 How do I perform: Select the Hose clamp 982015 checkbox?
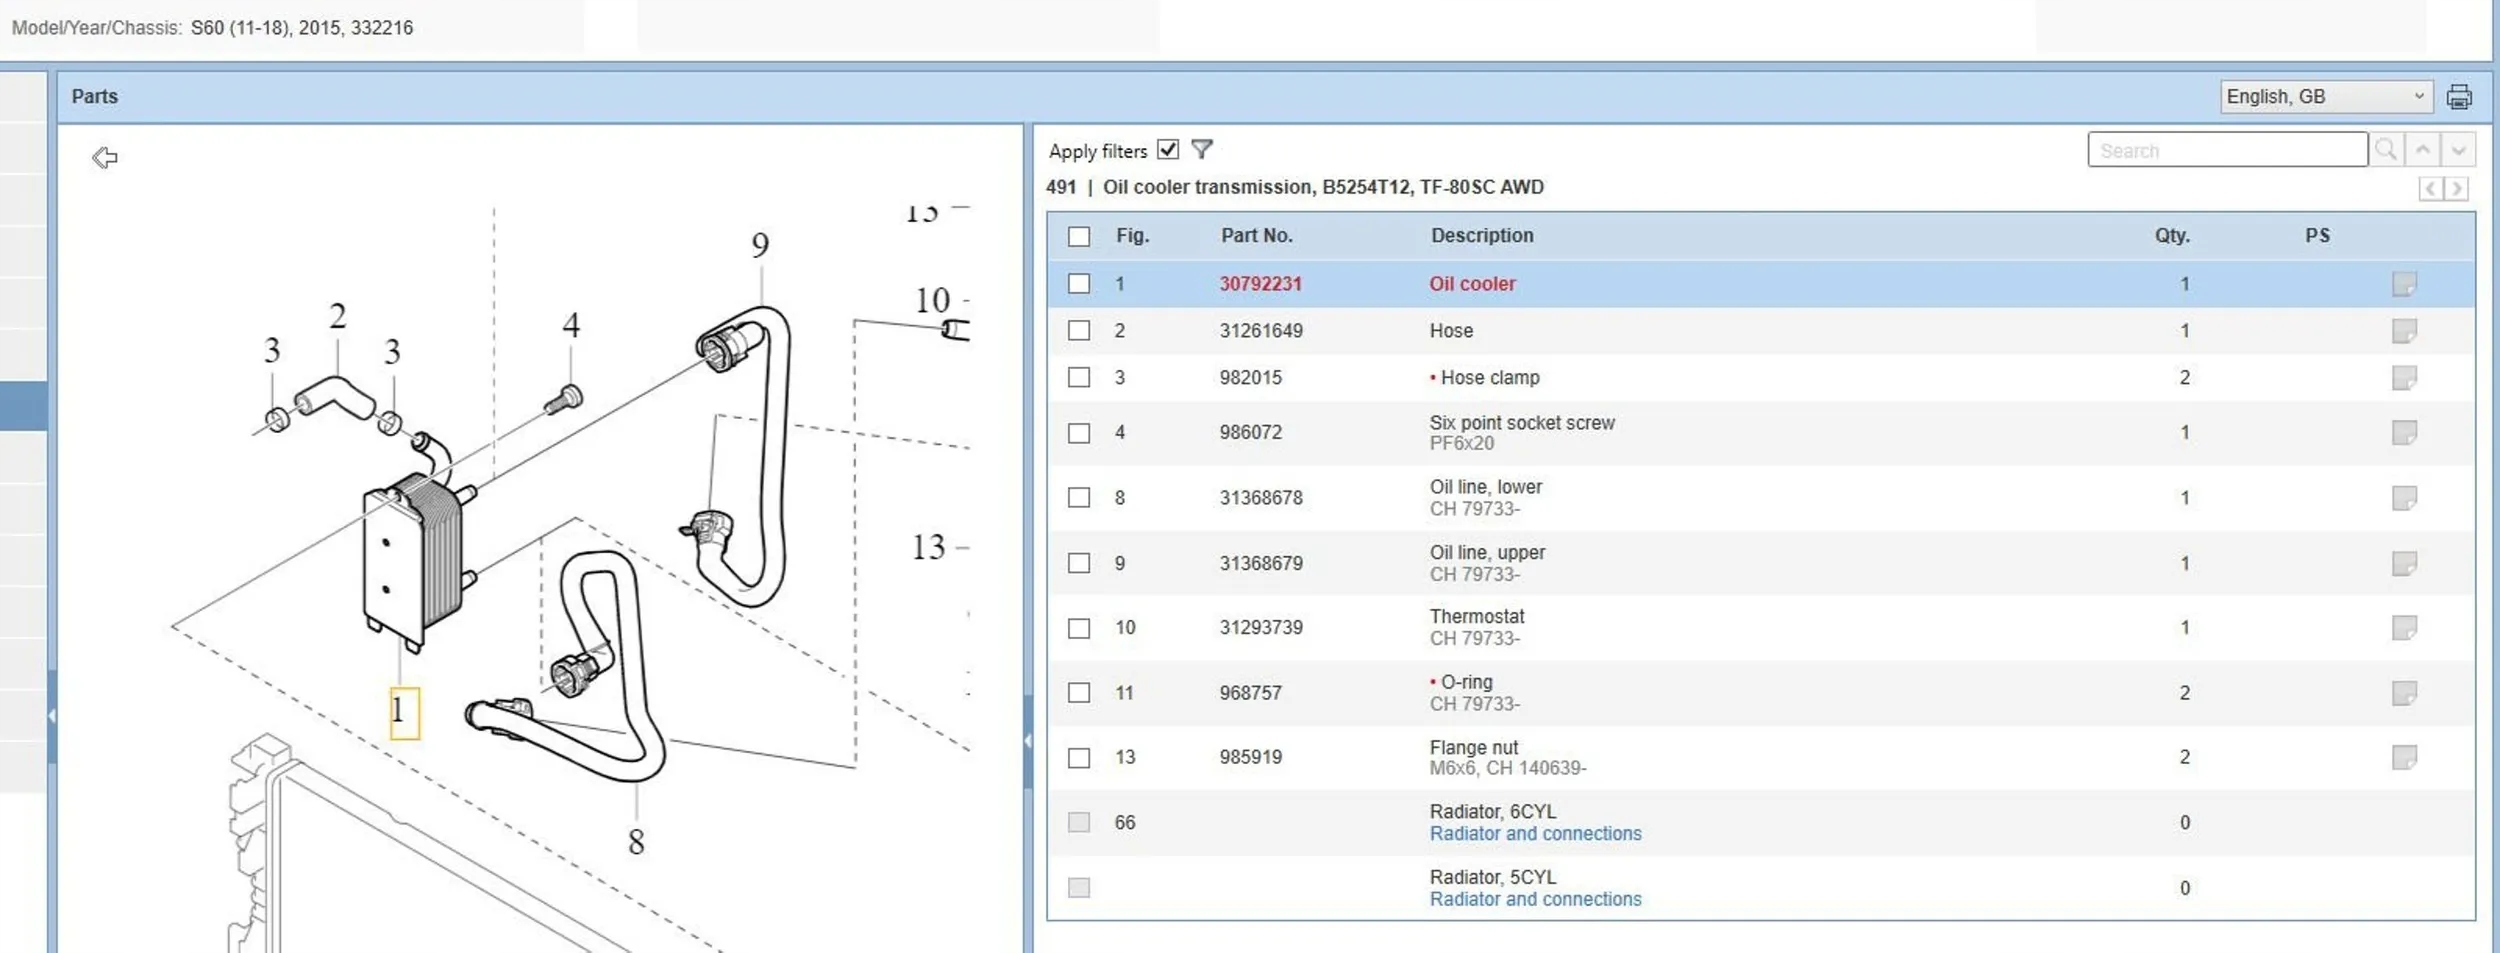1078,378
